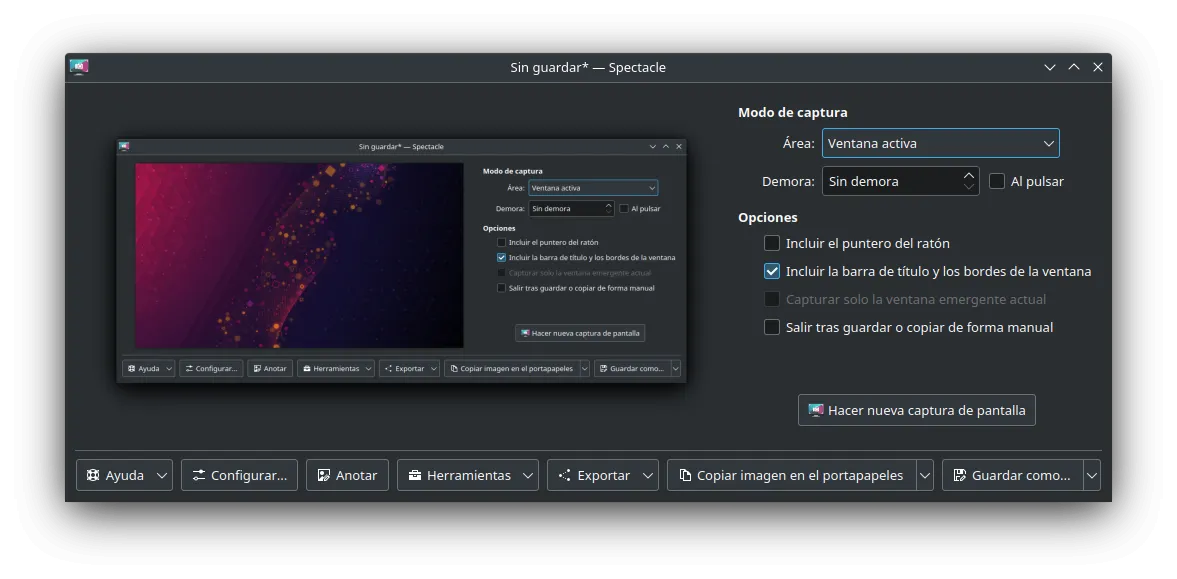Click the Spectacle icon in the title bar

[79, 66]
